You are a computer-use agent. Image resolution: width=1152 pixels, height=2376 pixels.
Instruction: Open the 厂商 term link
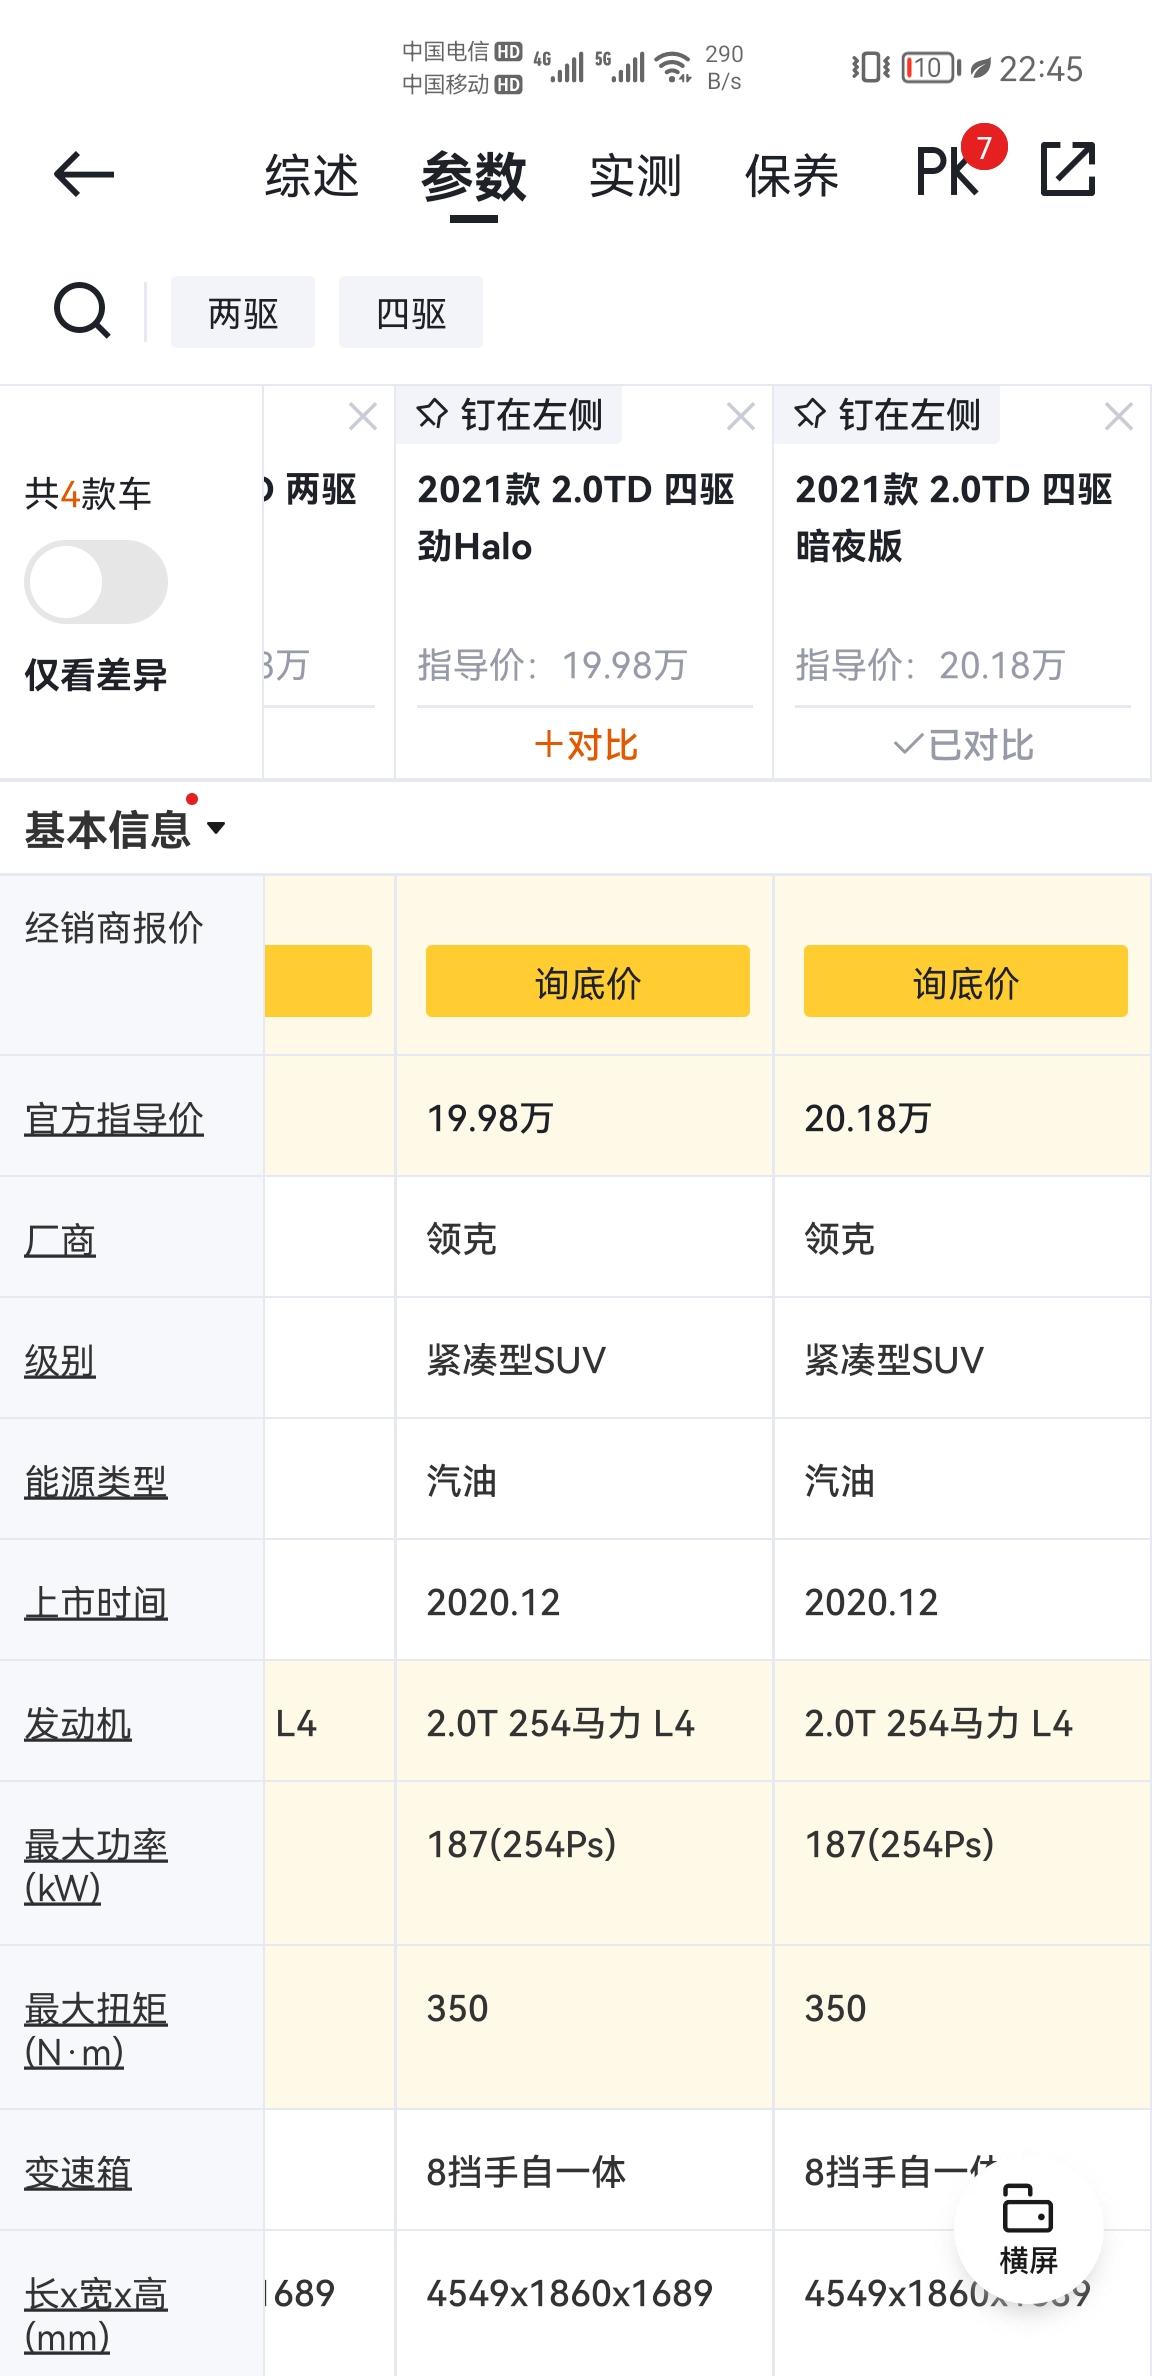click(60, 1240)
